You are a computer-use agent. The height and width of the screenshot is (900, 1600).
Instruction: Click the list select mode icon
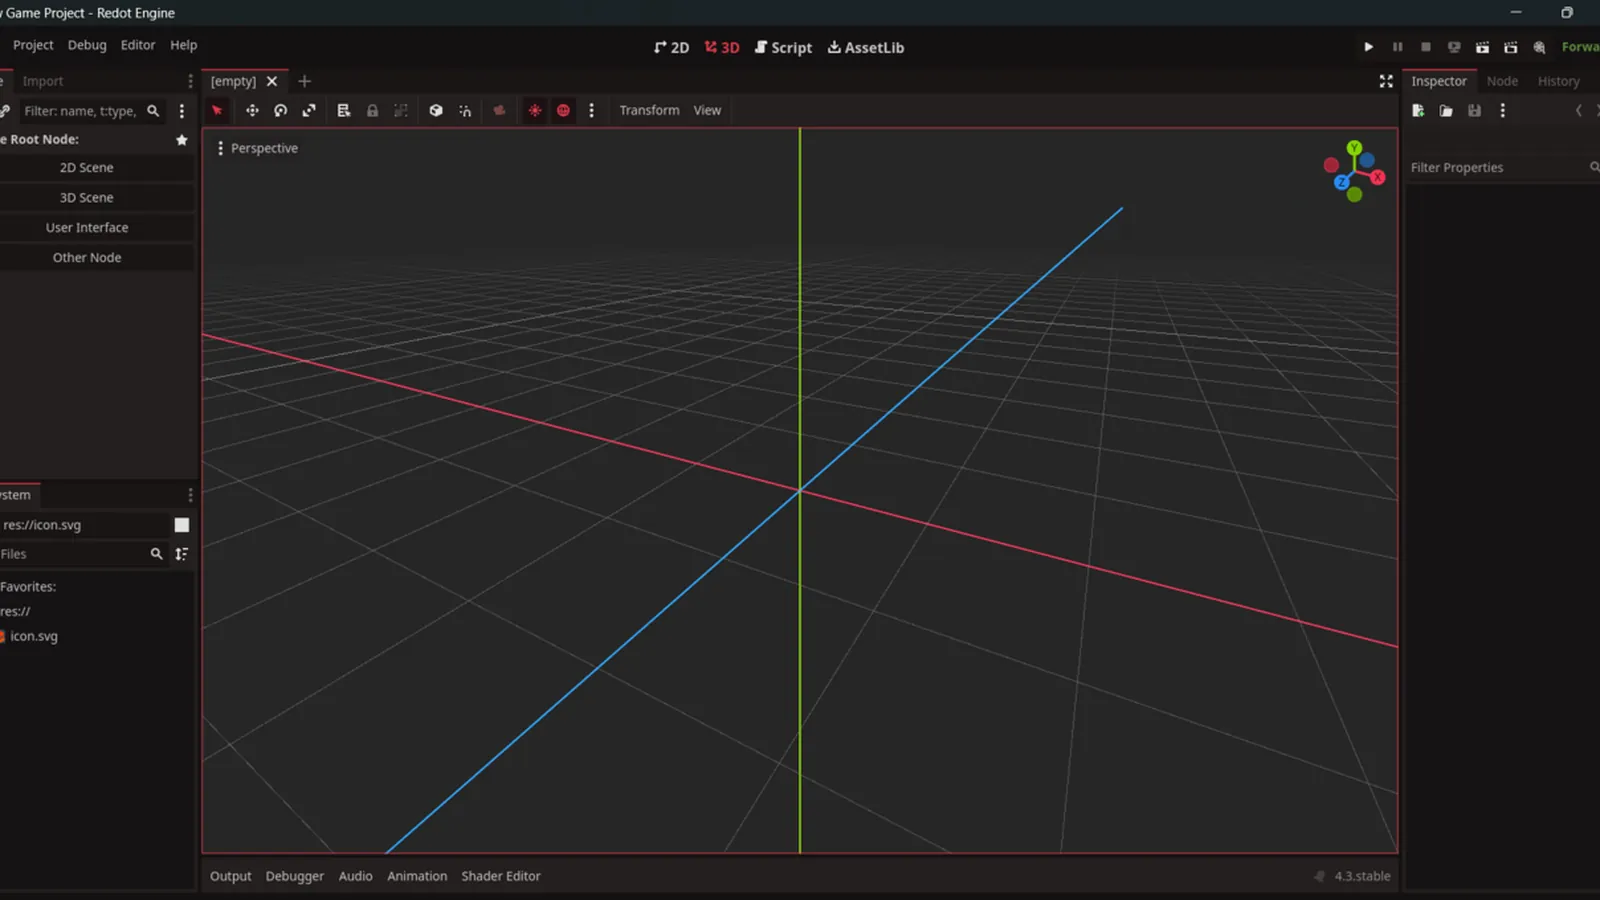(344, 110)
